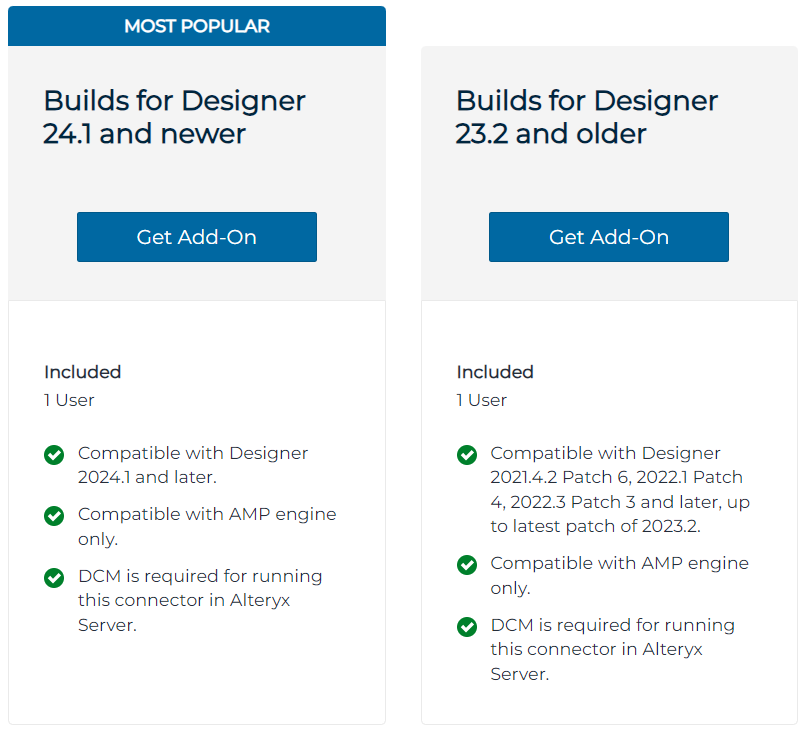Screen dimensions: 802x733
Task: Select 'Builds for Designer 23.2 and older' heading
Action: [x=587, y=117]
